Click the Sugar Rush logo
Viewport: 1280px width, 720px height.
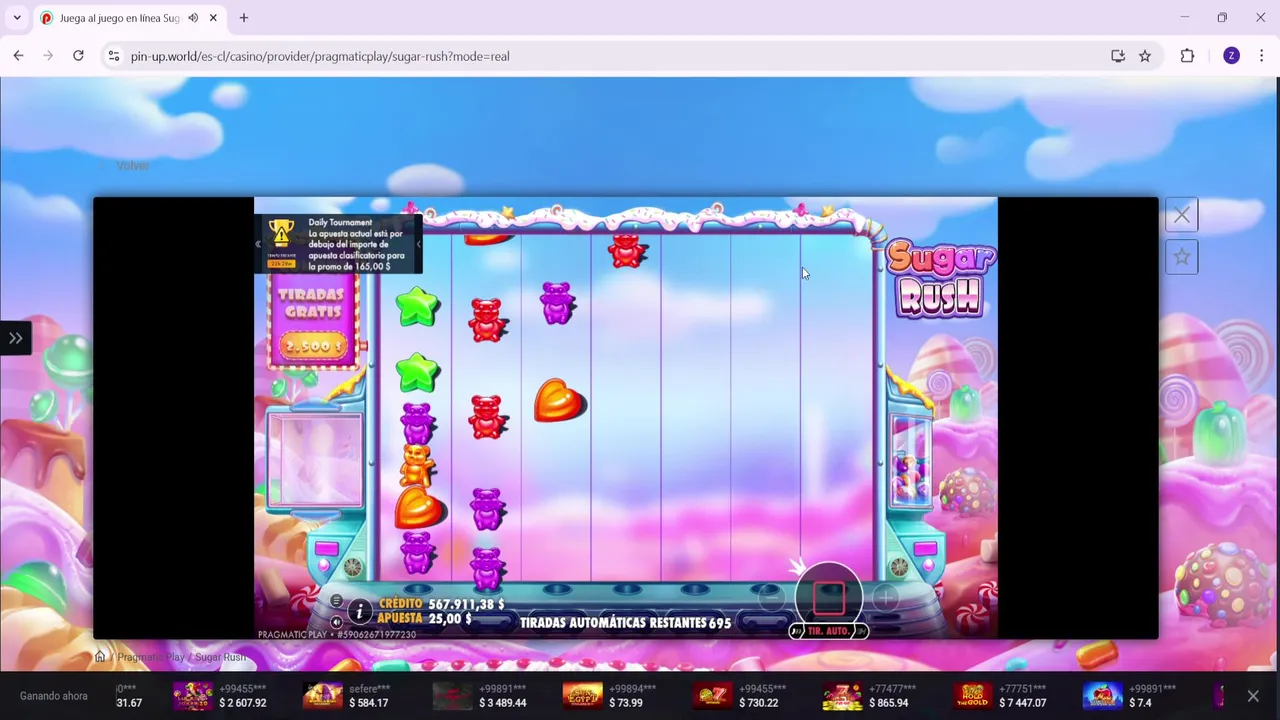click(940, 279)
